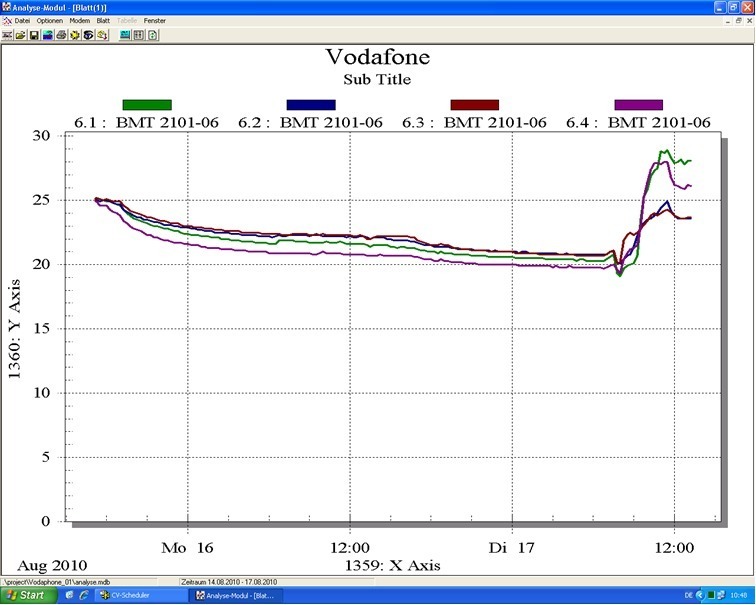Click the 'Mo 16' x-axis label
Screen dimensions: 756x605
187,548
